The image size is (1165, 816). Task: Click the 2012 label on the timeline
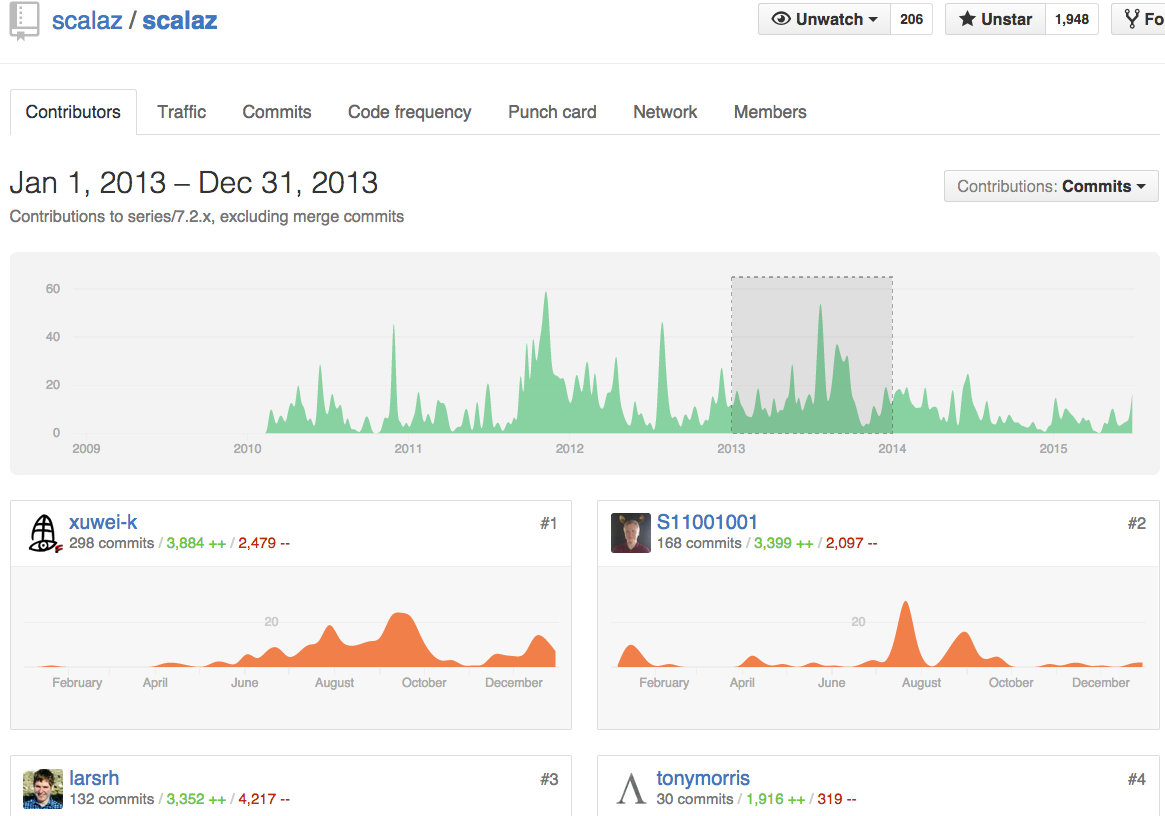(570, 449)
